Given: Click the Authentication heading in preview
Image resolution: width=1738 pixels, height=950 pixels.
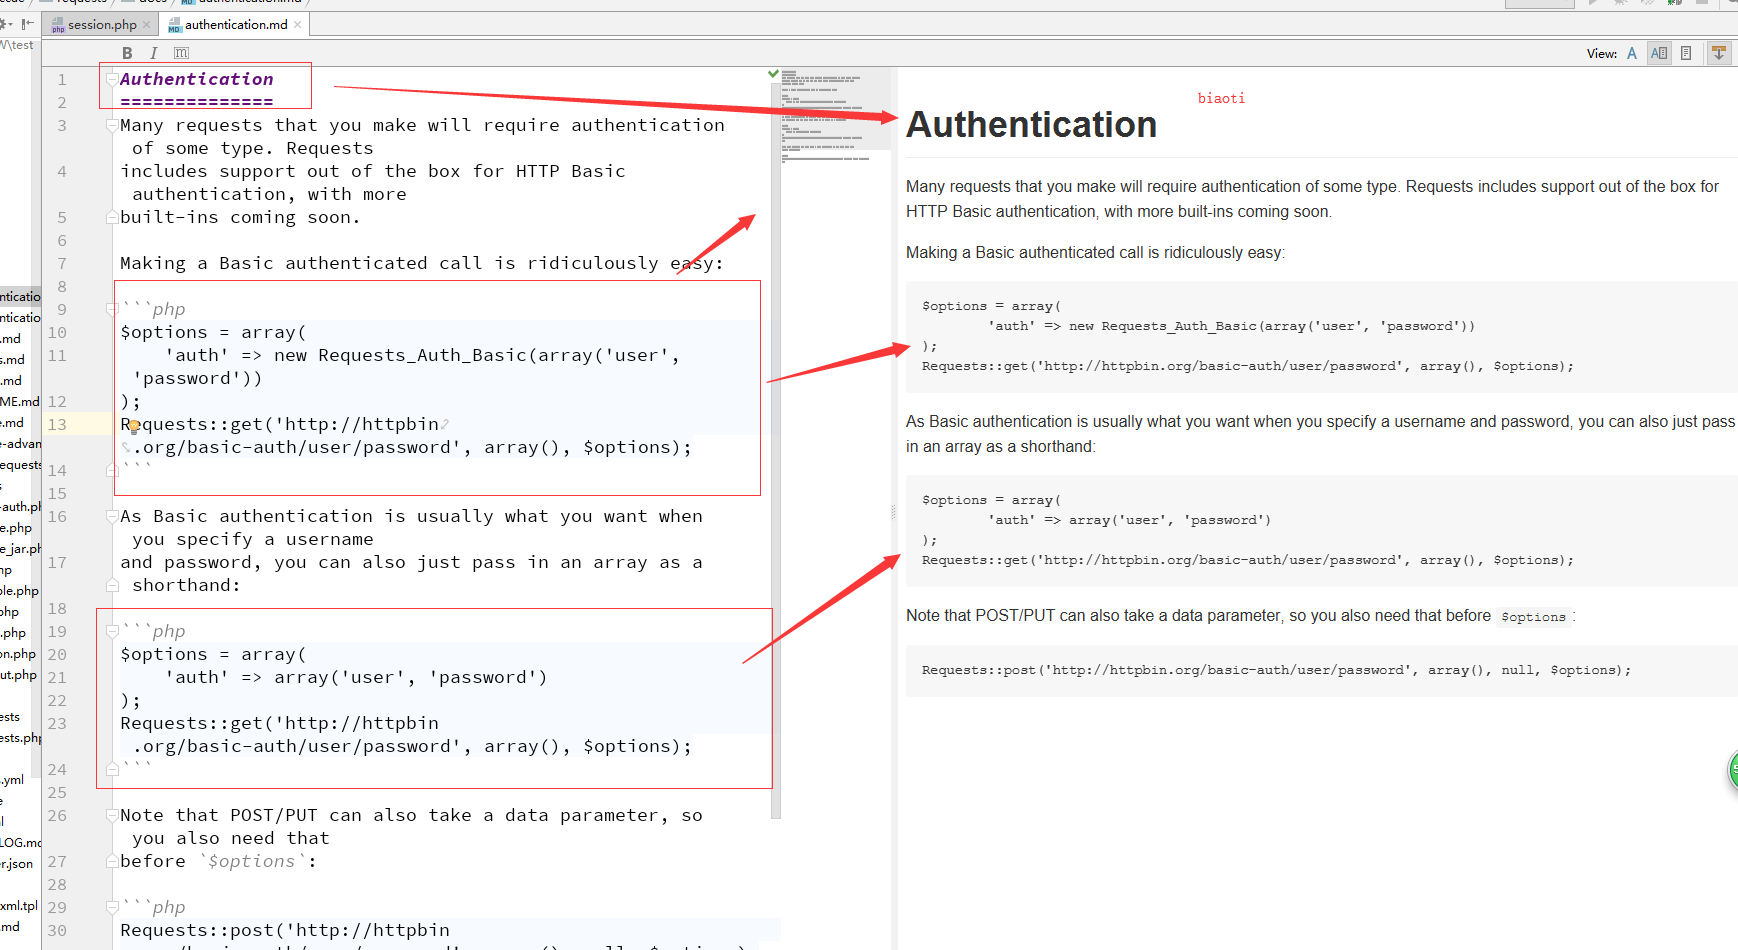Looking at the screenshot, I should (1031, 125).
